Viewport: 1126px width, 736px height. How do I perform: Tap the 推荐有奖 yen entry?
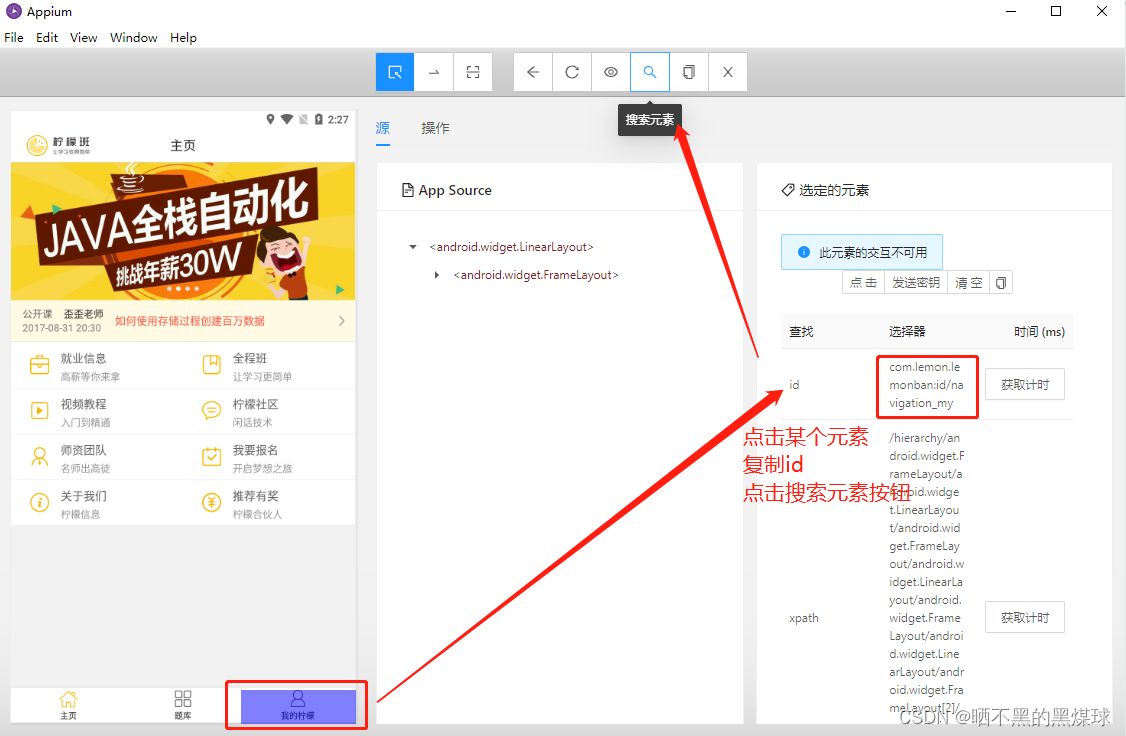point(269,504)
